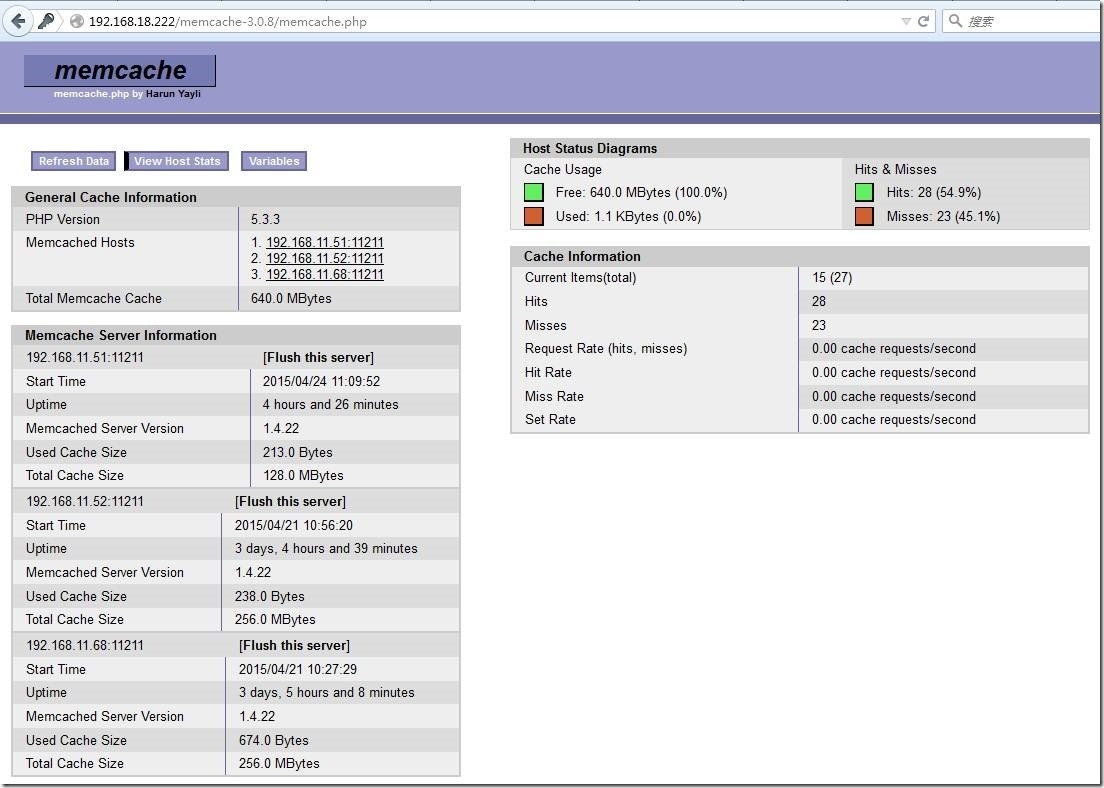The width and height of the screenshot is (1104, 788).
Task: Open the address bar history dropdown arrow
Action: 906,22
